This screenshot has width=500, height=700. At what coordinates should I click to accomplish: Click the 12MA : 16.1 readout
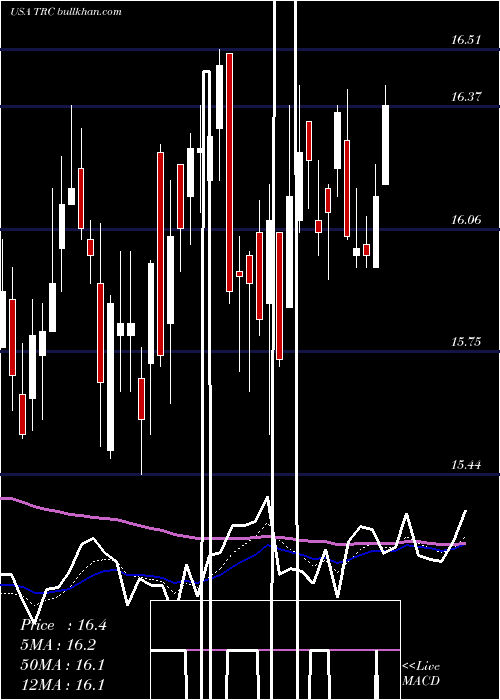[x=62, y=684]
